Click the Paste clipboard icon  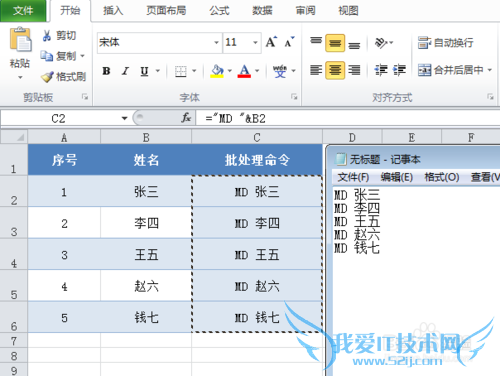[x=20, y=40]
